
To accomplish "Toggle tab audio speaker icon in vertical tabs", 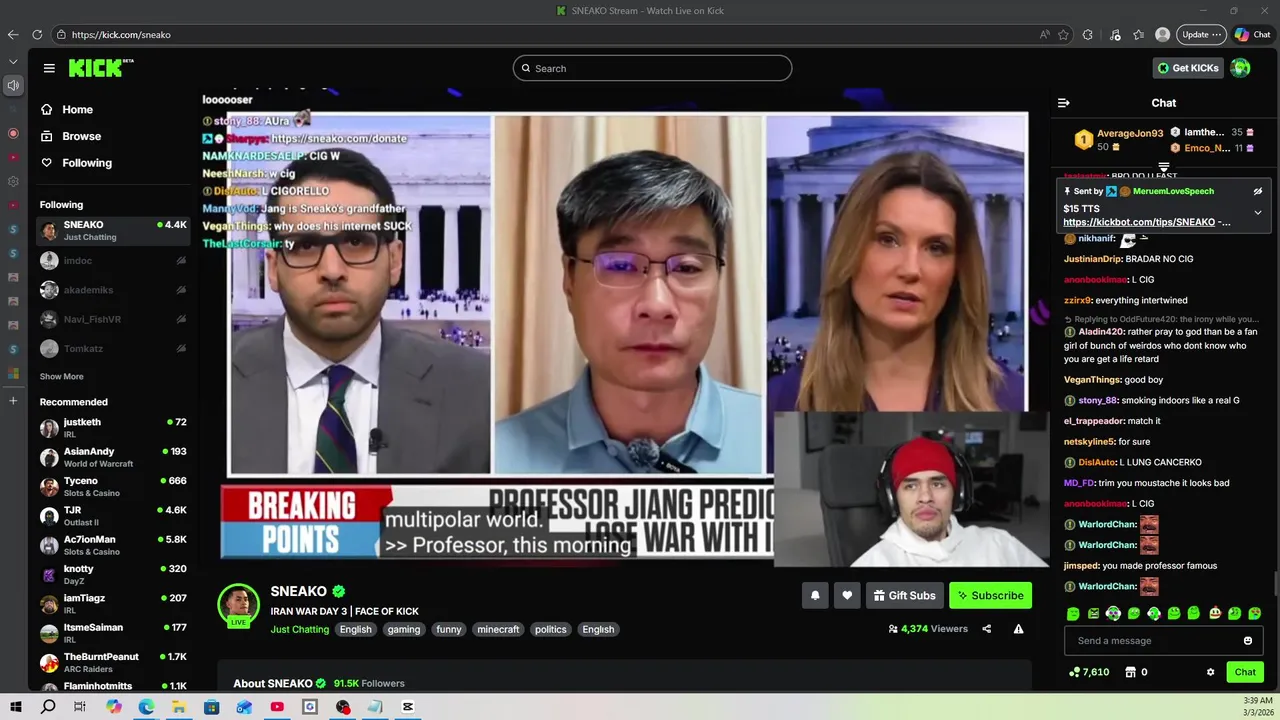I will (x=13, y=85).
